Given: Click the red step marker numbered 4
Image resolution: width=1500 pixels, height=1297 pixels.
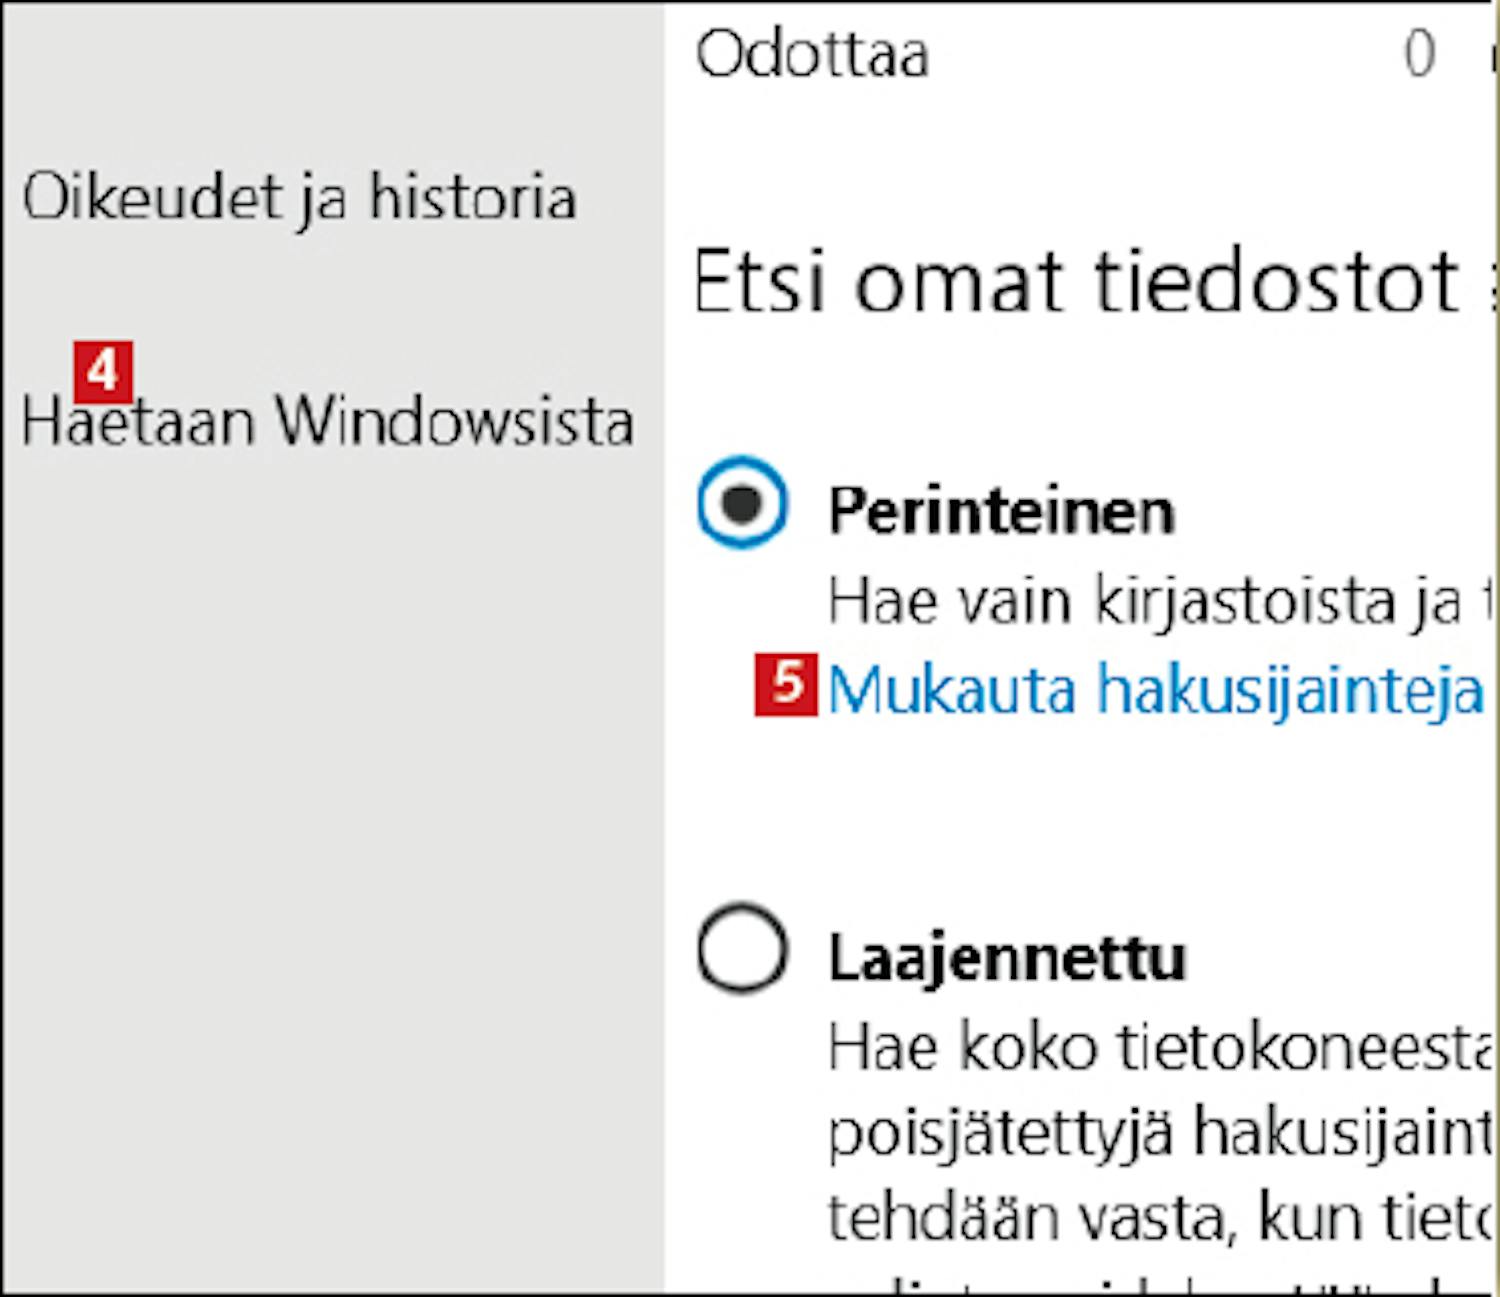Looking at the screenshot, I should (103, 372).
